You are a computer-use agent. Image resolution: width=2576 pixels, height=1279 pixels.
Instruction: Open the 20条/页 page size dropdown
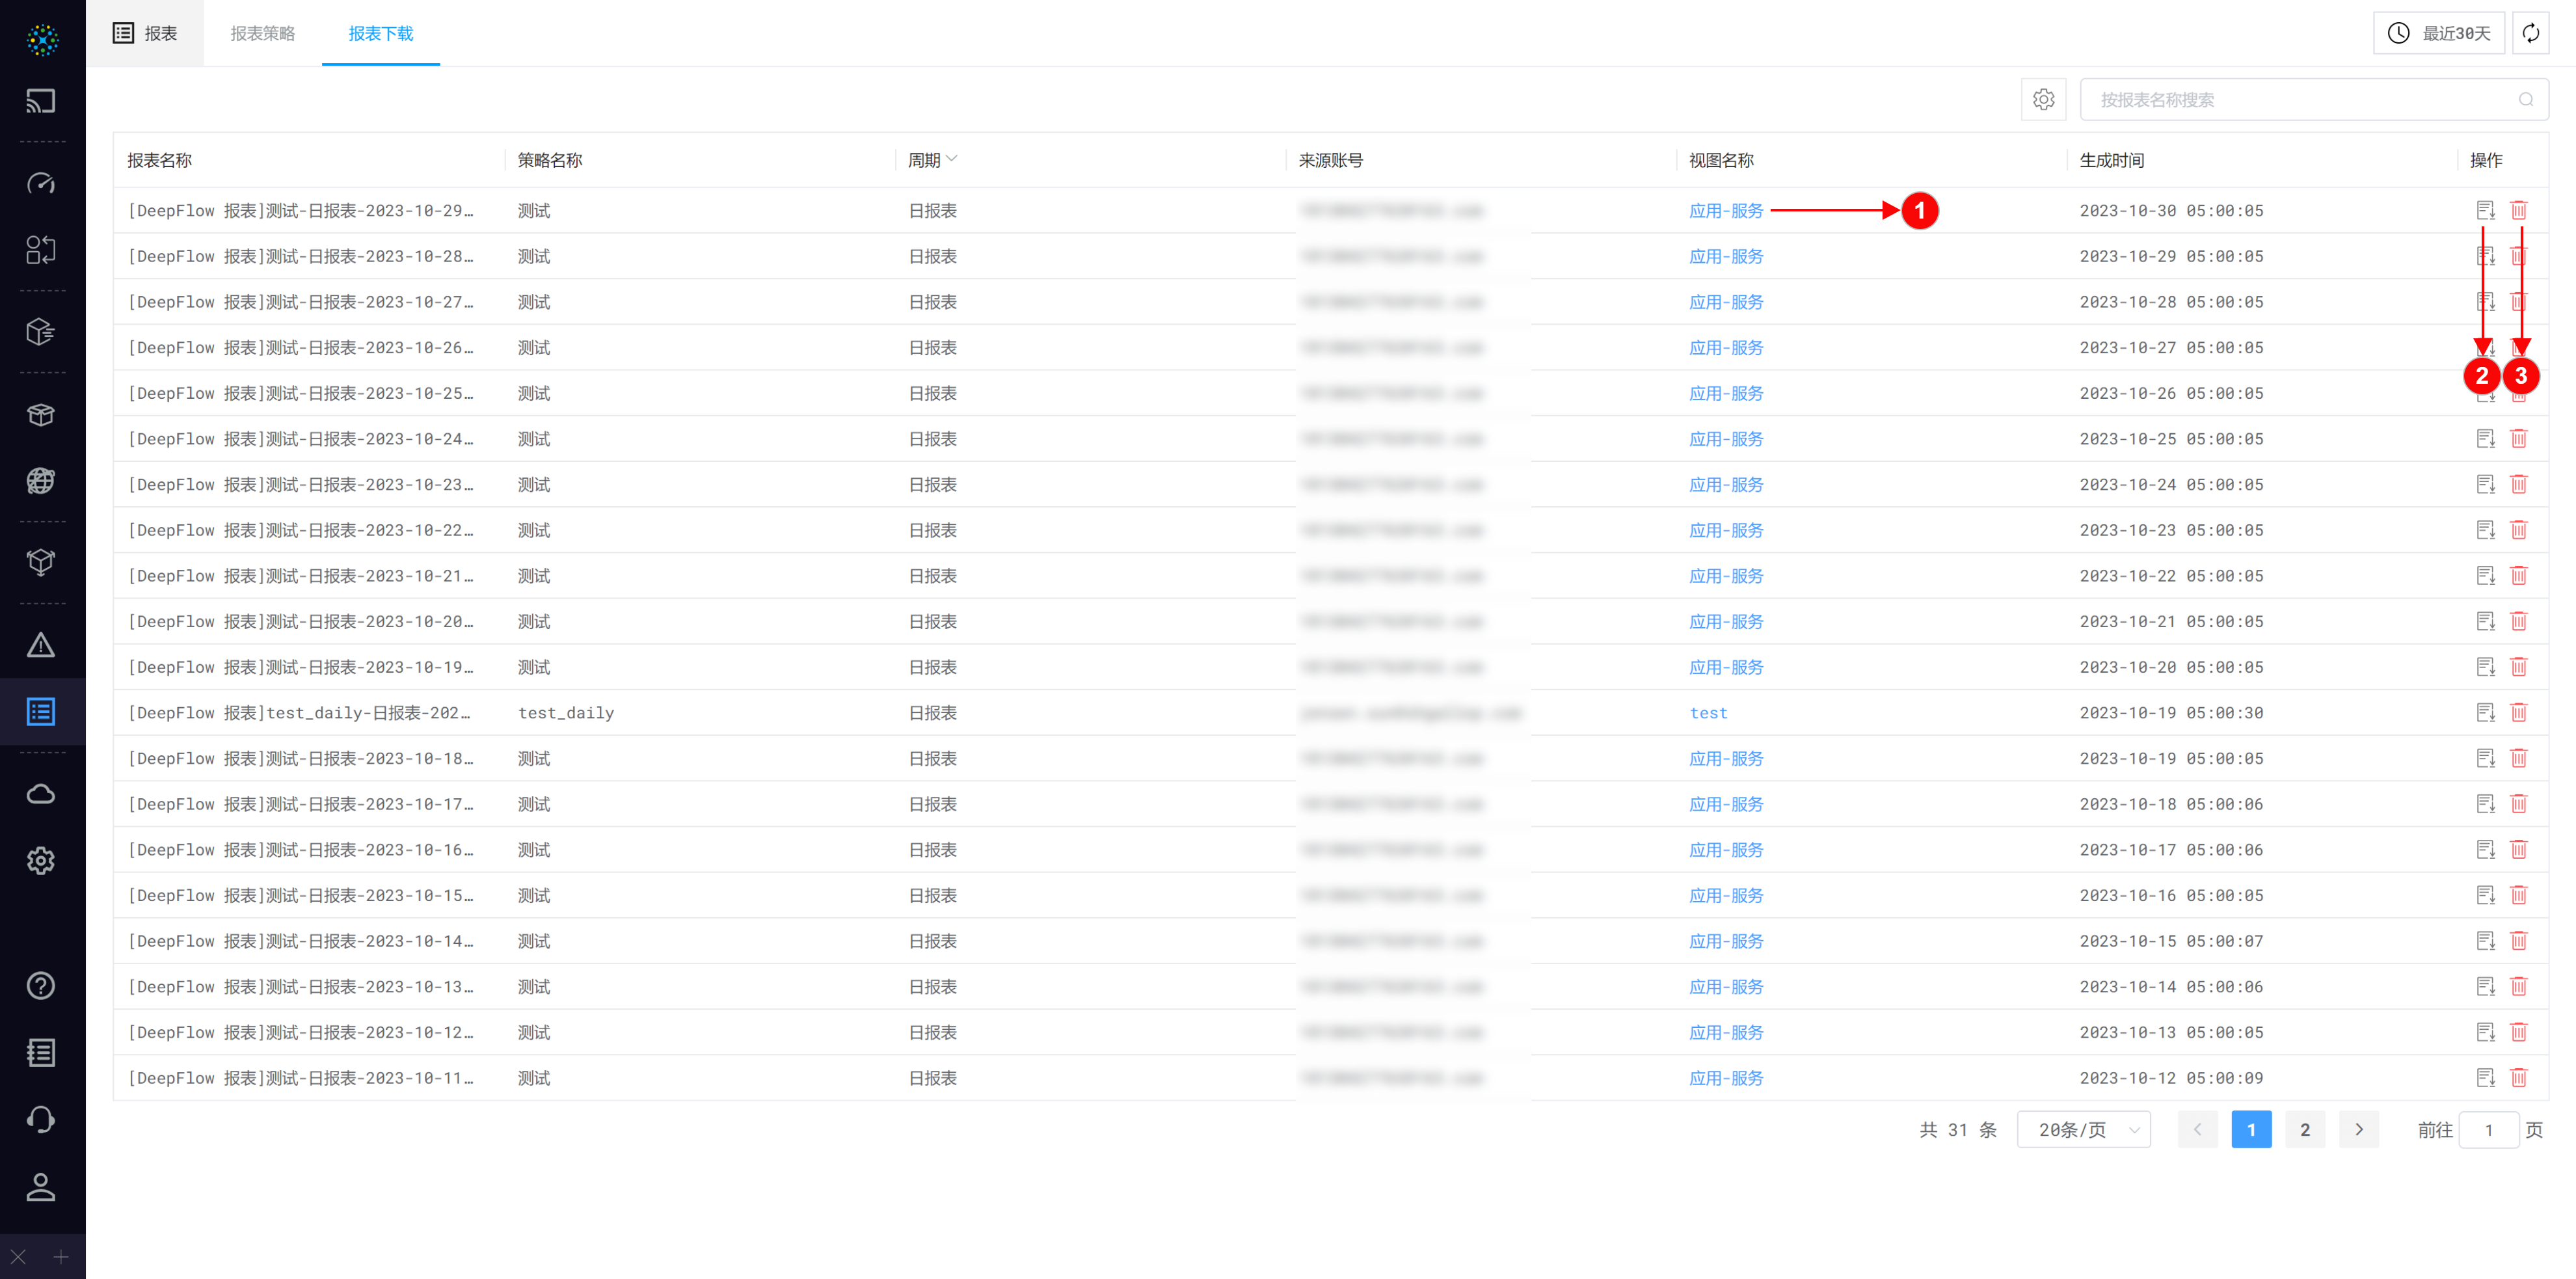pos(2083,1129)
